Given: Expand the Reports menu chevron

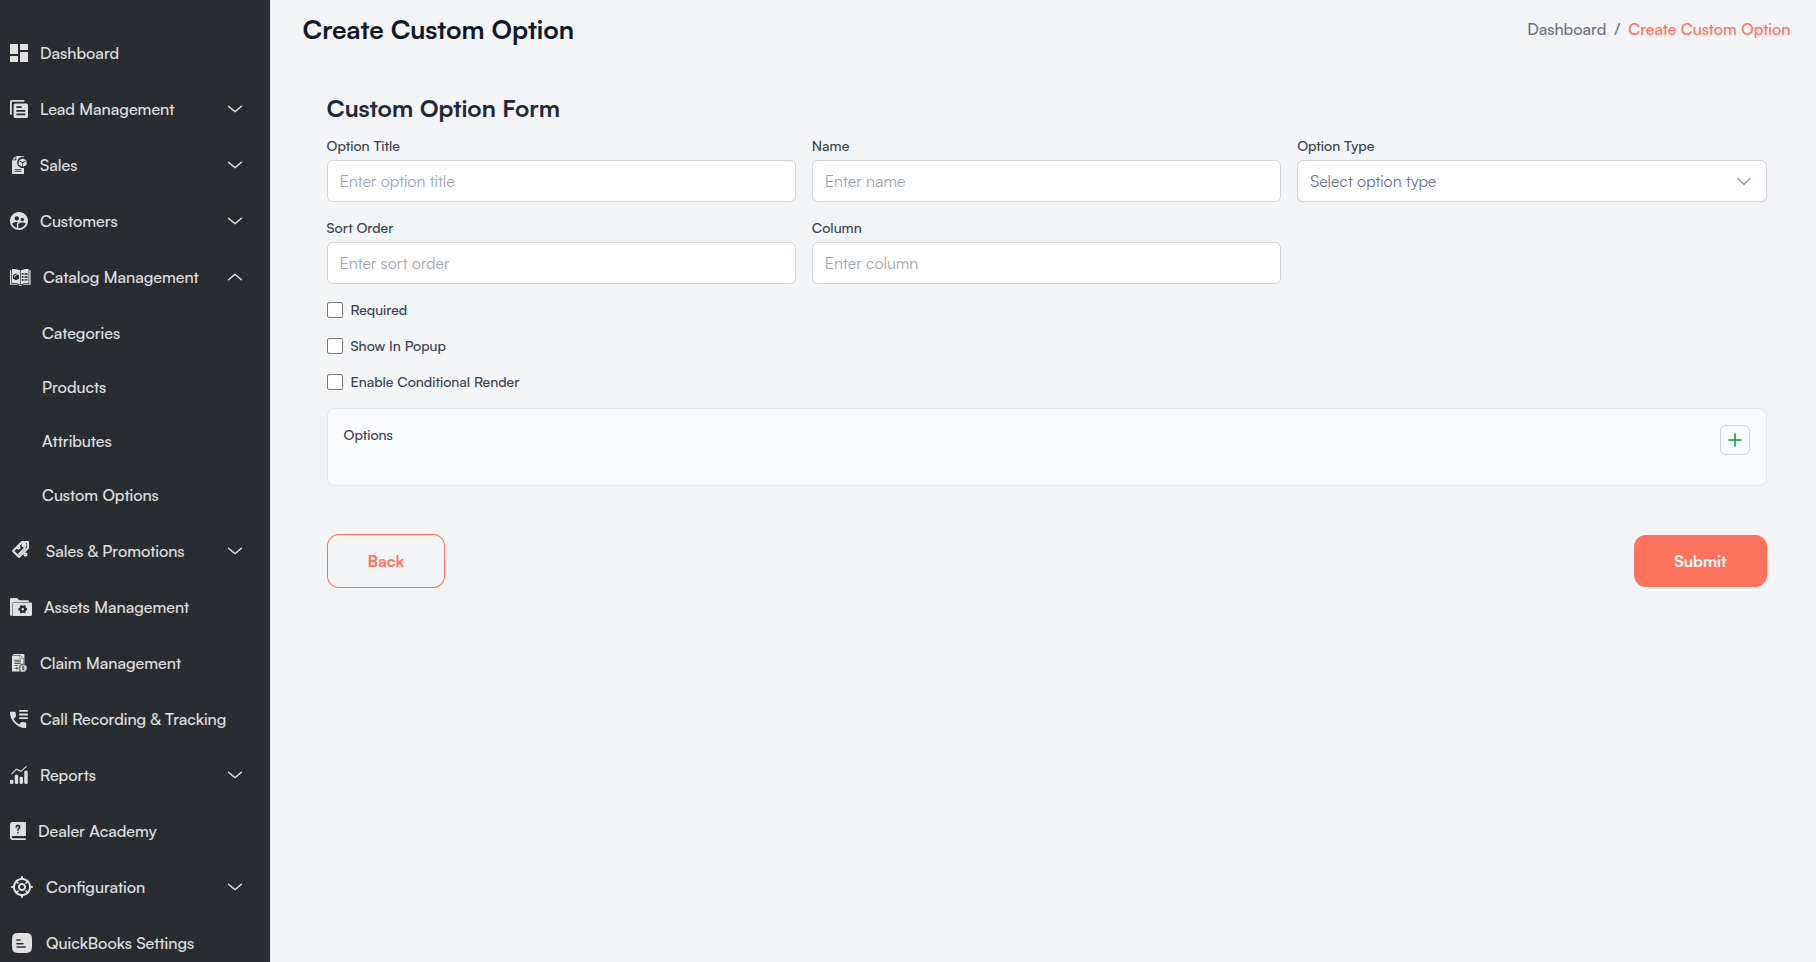Looking at the screenshot, I should (235, 775).
